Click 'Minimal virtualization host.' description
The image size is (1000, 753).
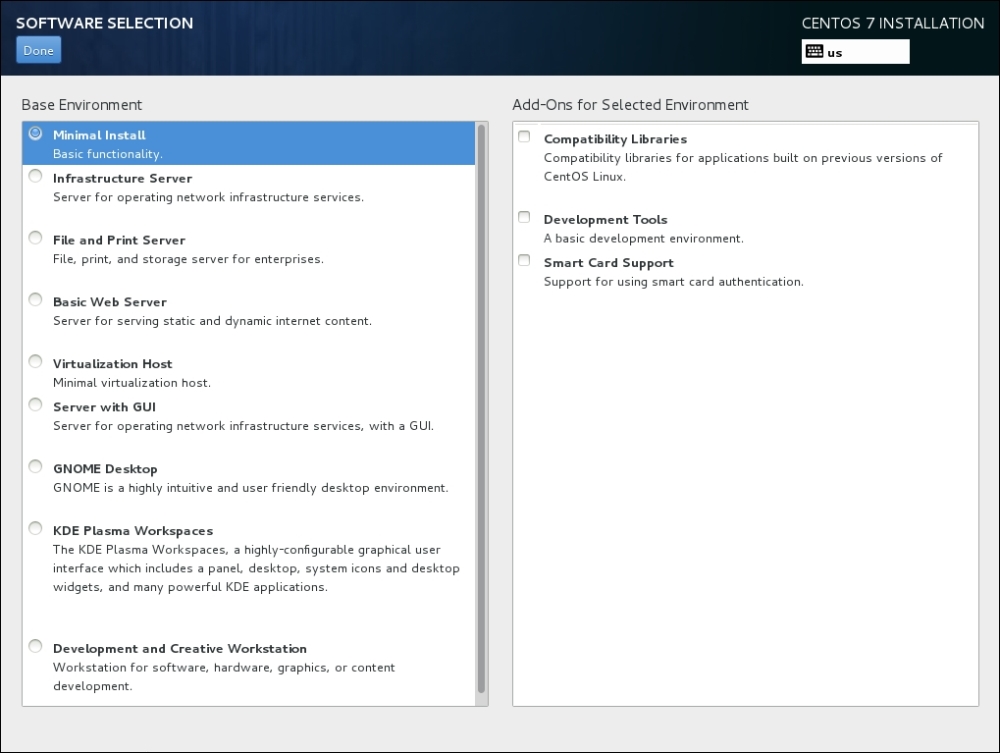tap(132, 383)
